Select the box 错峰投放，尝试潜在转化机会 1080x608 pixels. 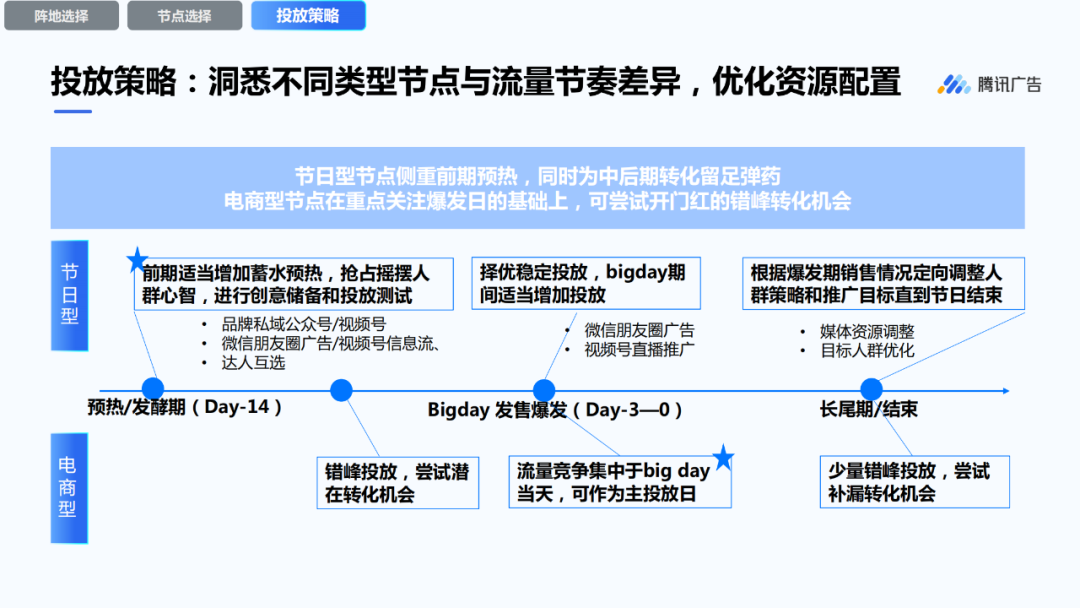[x=397, y=483]
